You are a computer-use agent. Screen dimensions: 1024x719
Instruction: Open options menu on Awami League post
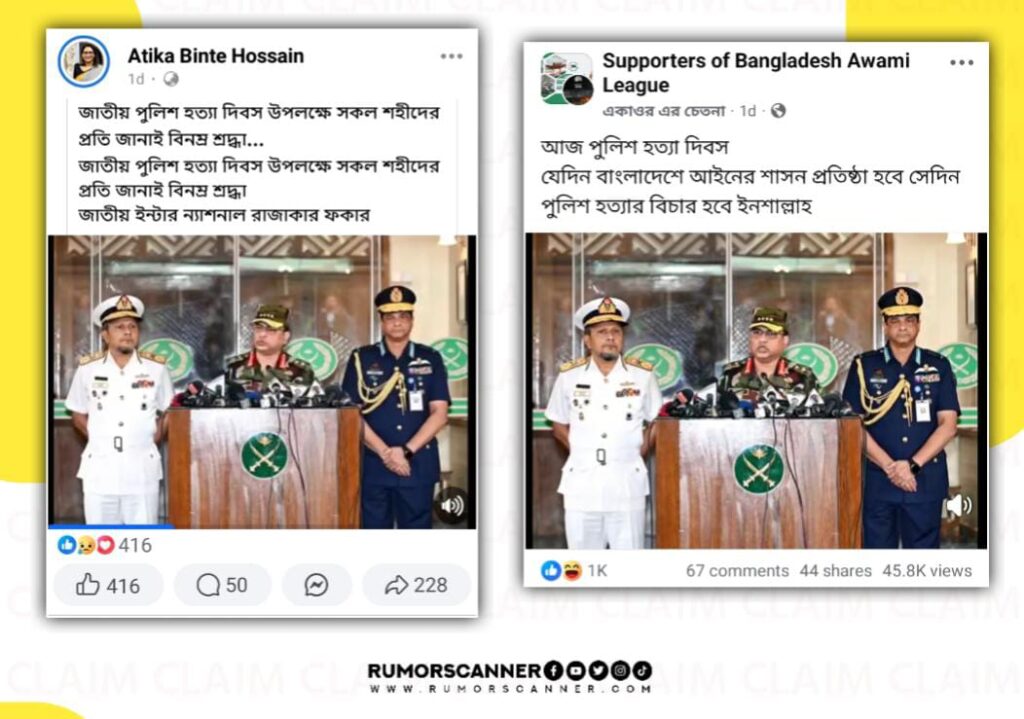tap(961, 63)
